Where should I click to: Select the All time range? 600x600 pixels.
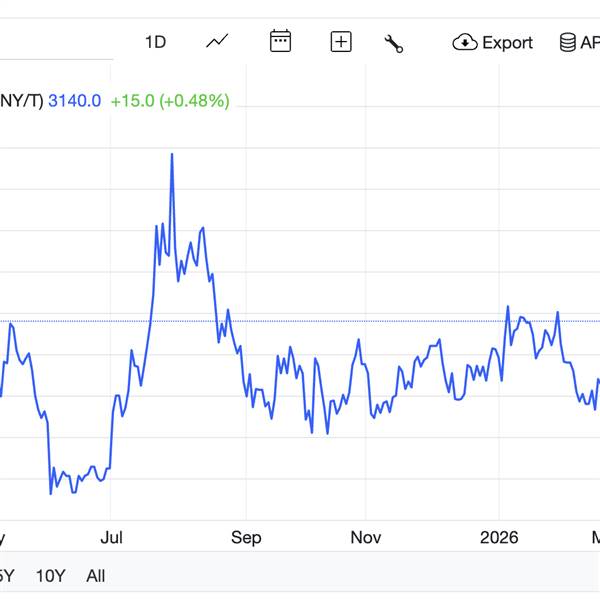[x=96, y=576]
